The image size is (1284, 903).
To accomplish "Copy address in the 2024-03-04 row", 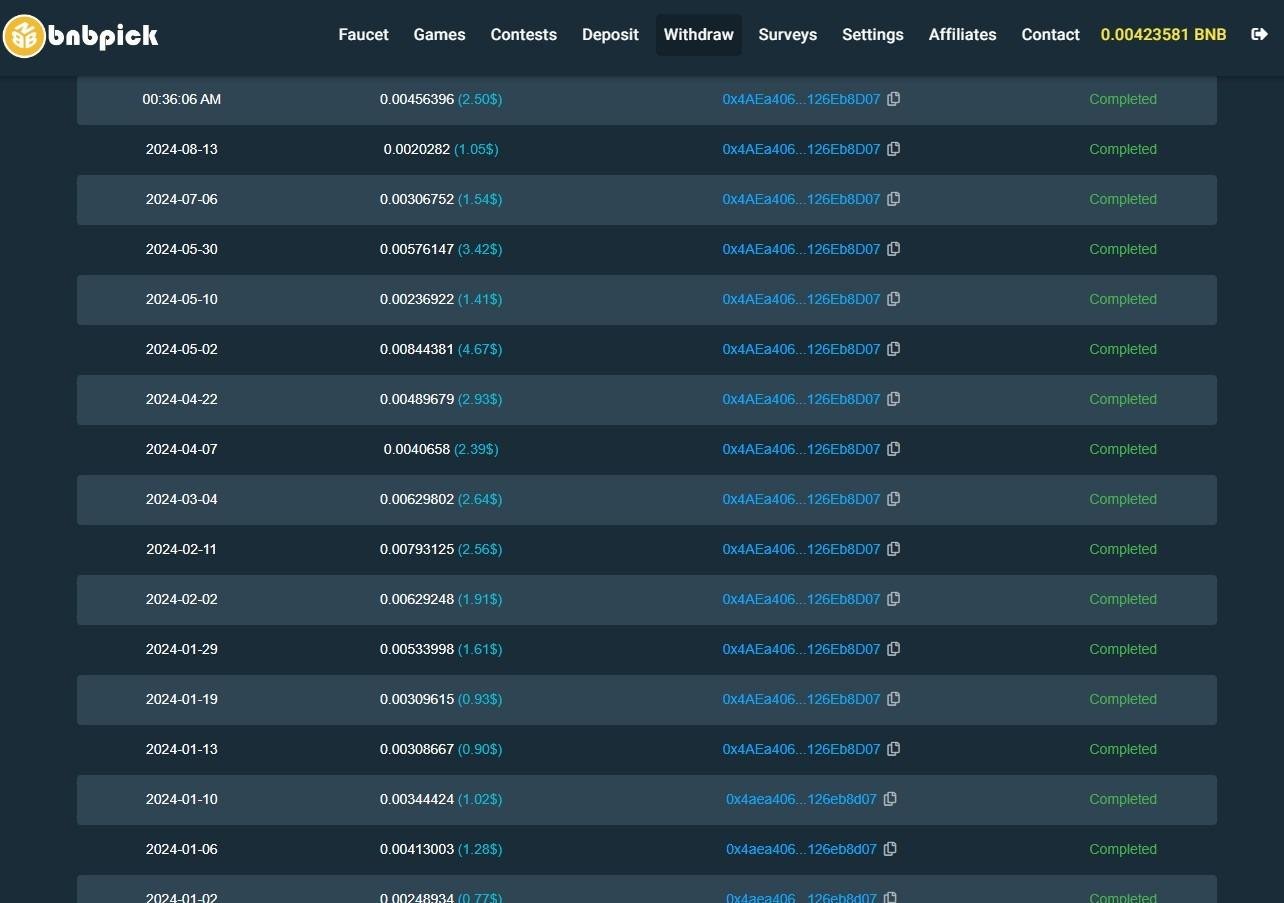I will pos(894,499).
